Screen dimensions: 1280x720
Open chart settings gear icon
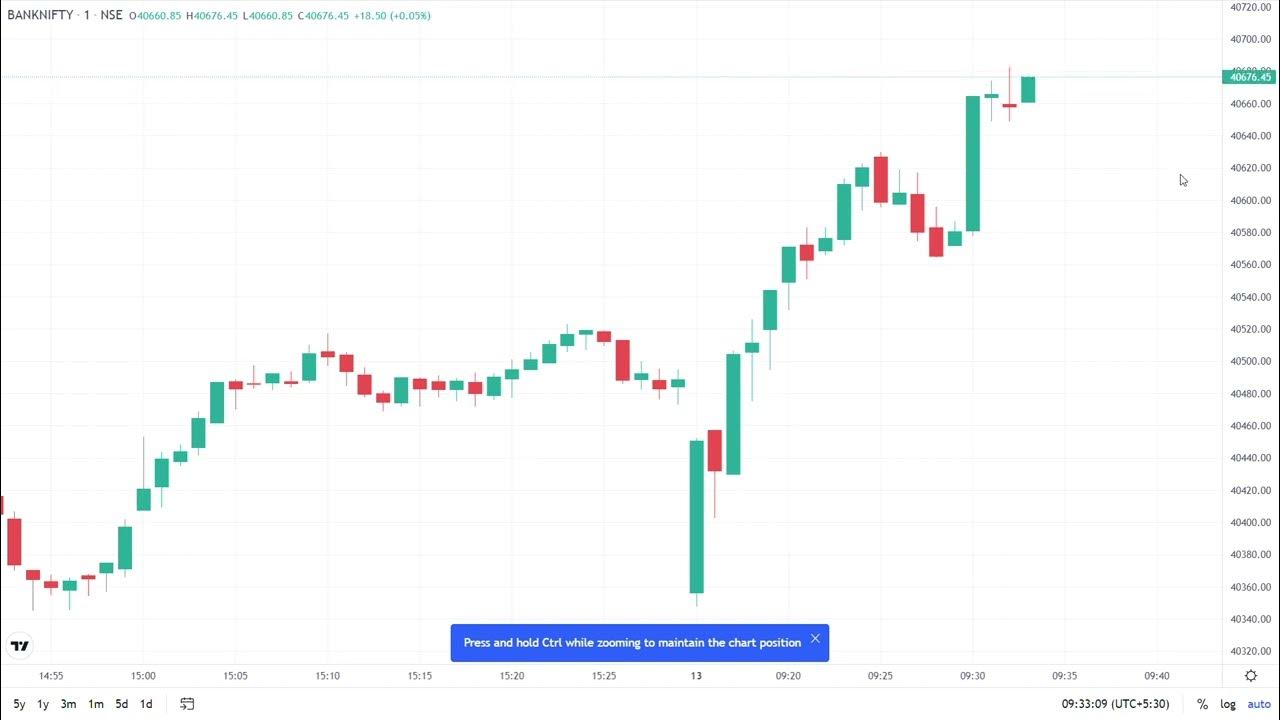coord(1250,676)
